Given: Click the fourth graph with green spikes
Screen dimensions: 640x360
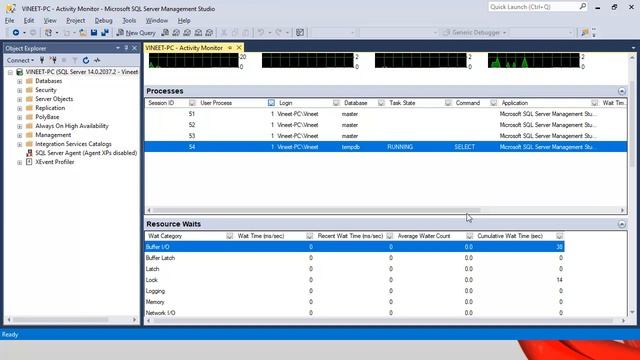Looking at the screenshot, I should pos(533,60).
